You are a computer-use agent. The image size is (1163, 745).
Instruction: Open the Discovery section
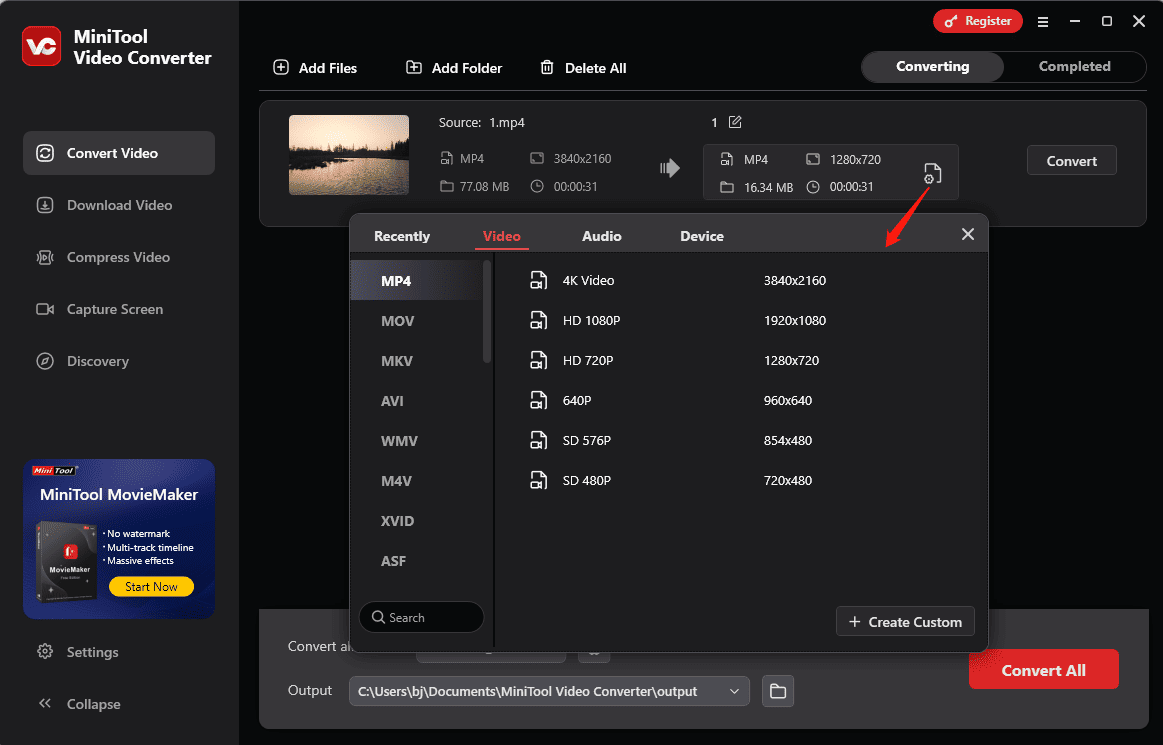[119, 361]
